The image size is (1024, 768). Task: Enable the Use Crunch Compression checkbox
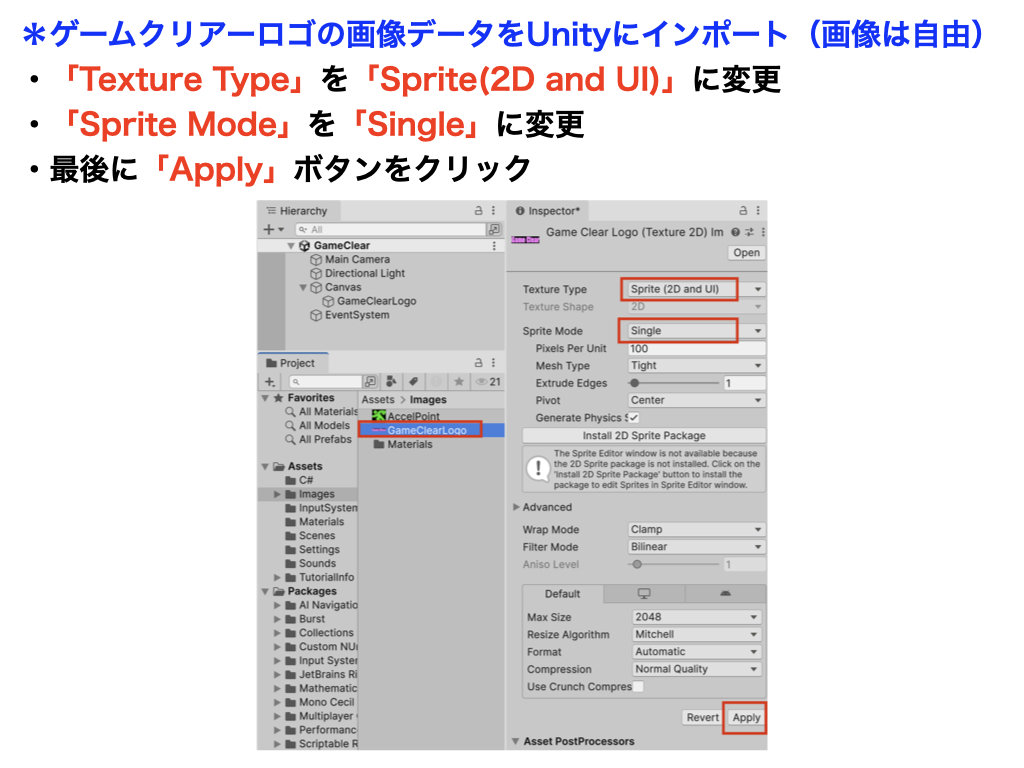[638, 687]
